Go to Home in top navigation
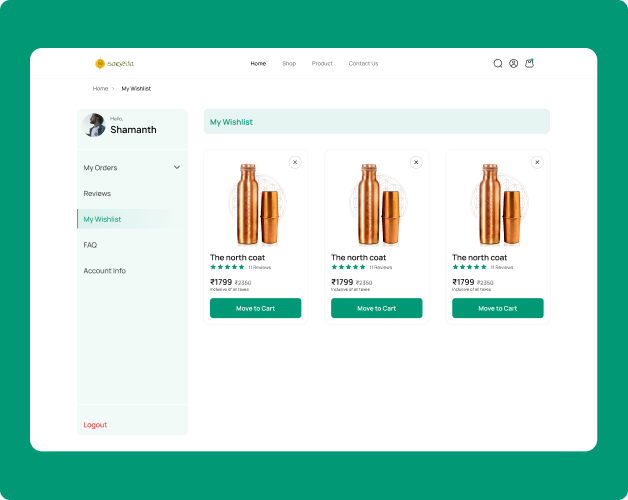 [258, 63]
